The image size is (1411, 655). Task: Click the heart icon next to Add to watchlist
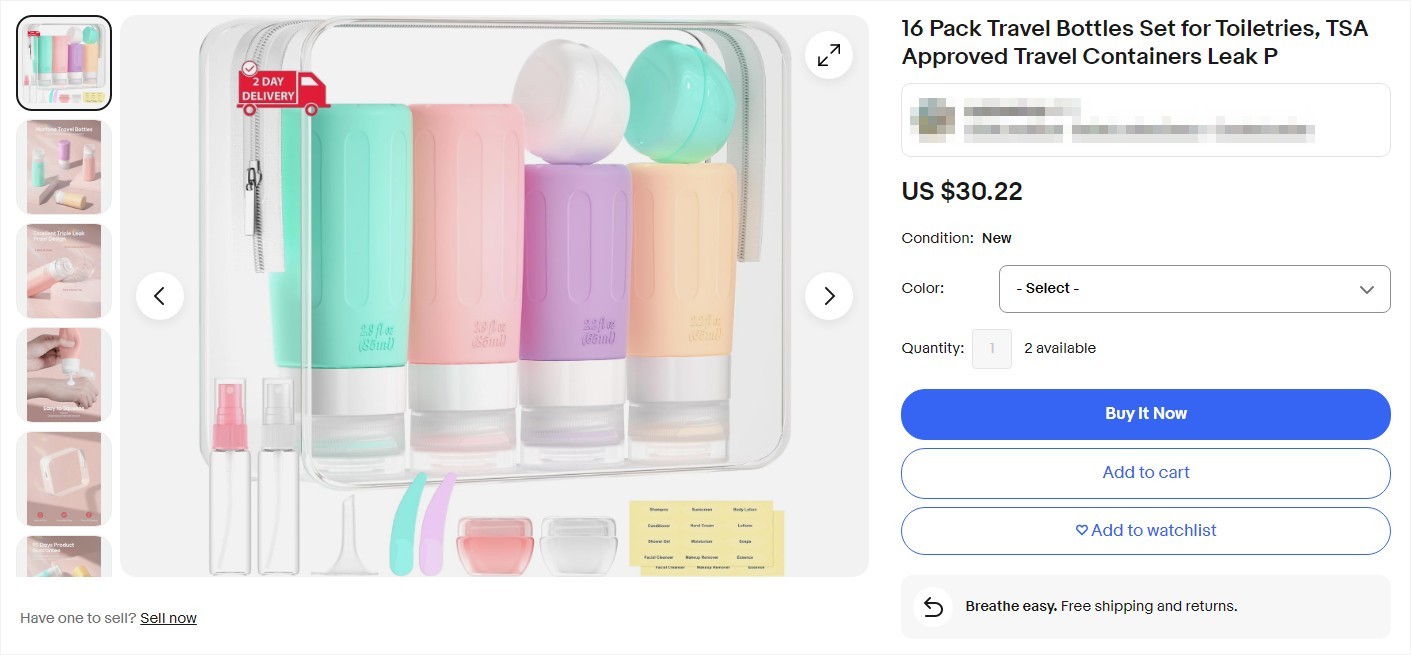tap(1084, 530)
